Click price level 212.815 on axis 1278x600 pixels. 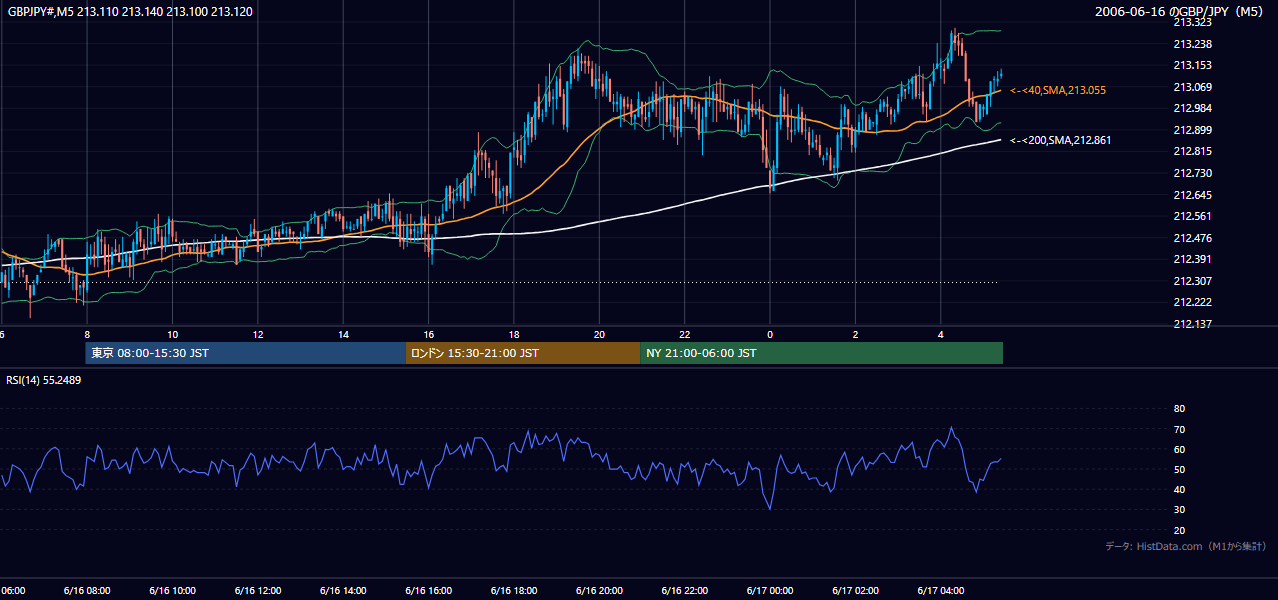(1192, 151)
